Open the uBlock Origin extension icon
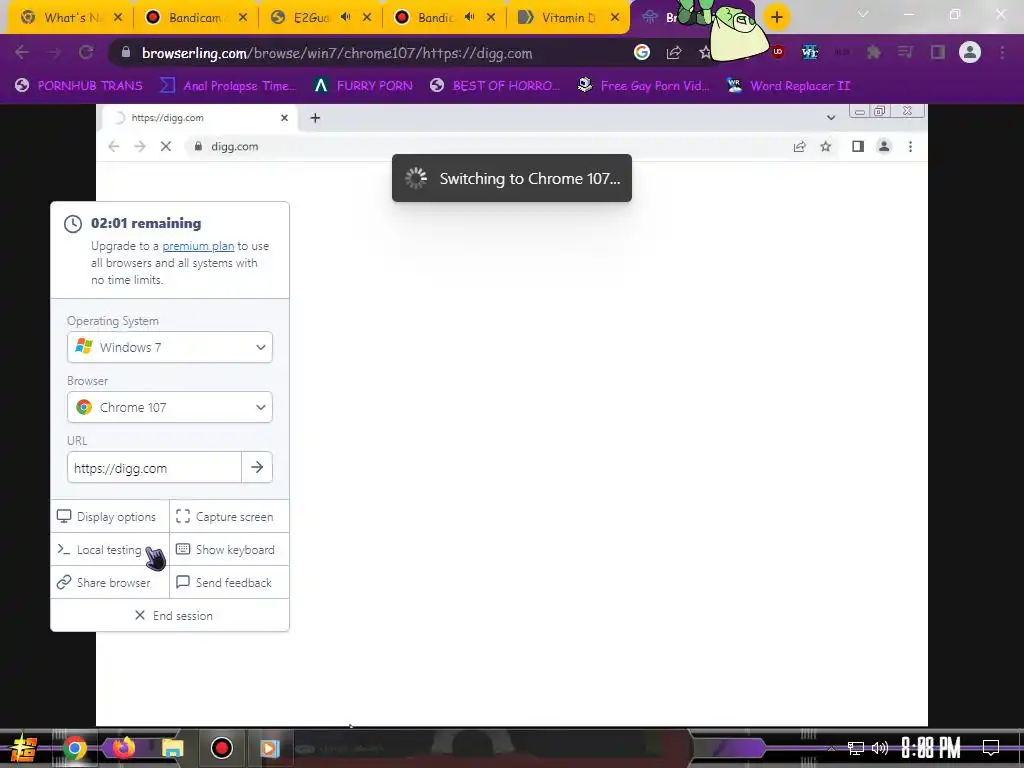Screen dimensions: 1024x768 click(x=777, y=52)
